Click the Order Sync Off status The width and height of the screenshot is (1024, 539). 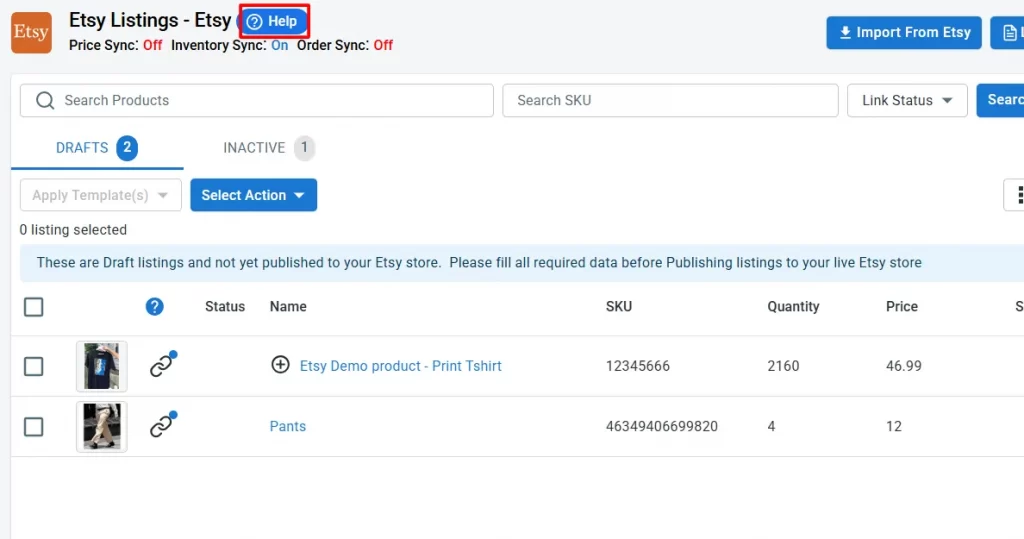click(x=383, y=45)
